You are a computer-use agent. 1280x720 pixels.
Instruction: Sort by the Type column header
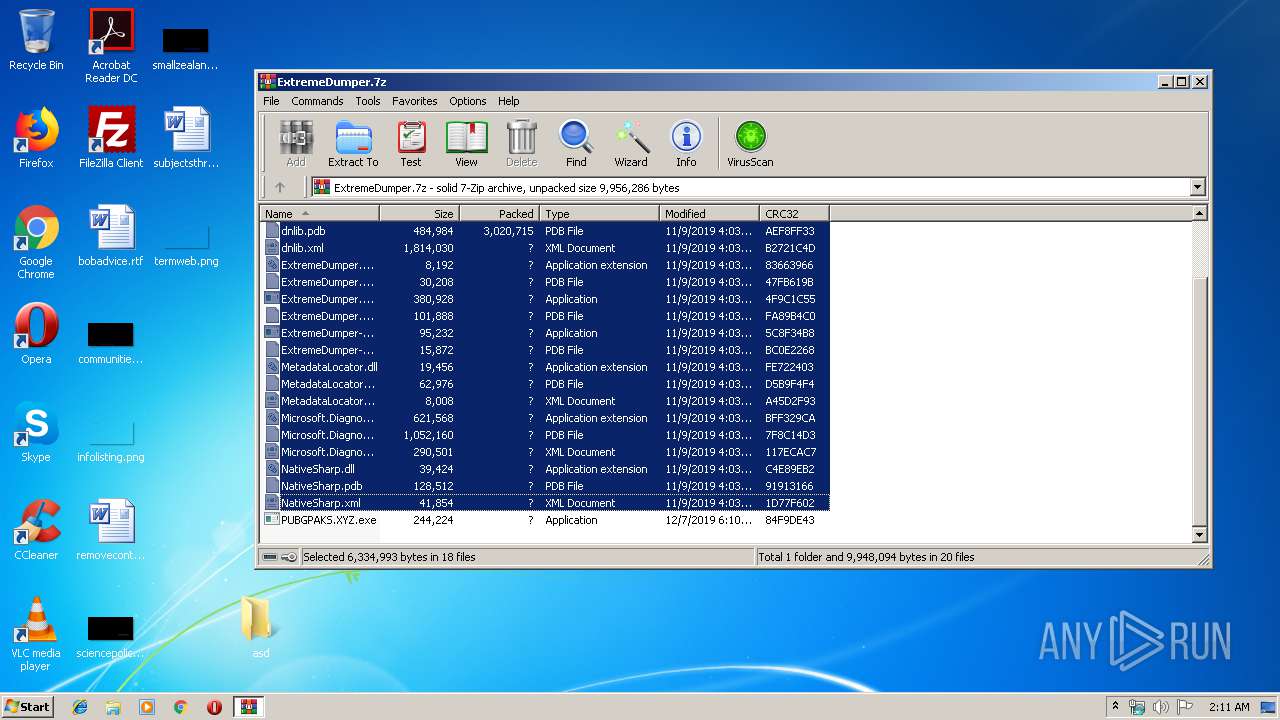pos(600,213)
